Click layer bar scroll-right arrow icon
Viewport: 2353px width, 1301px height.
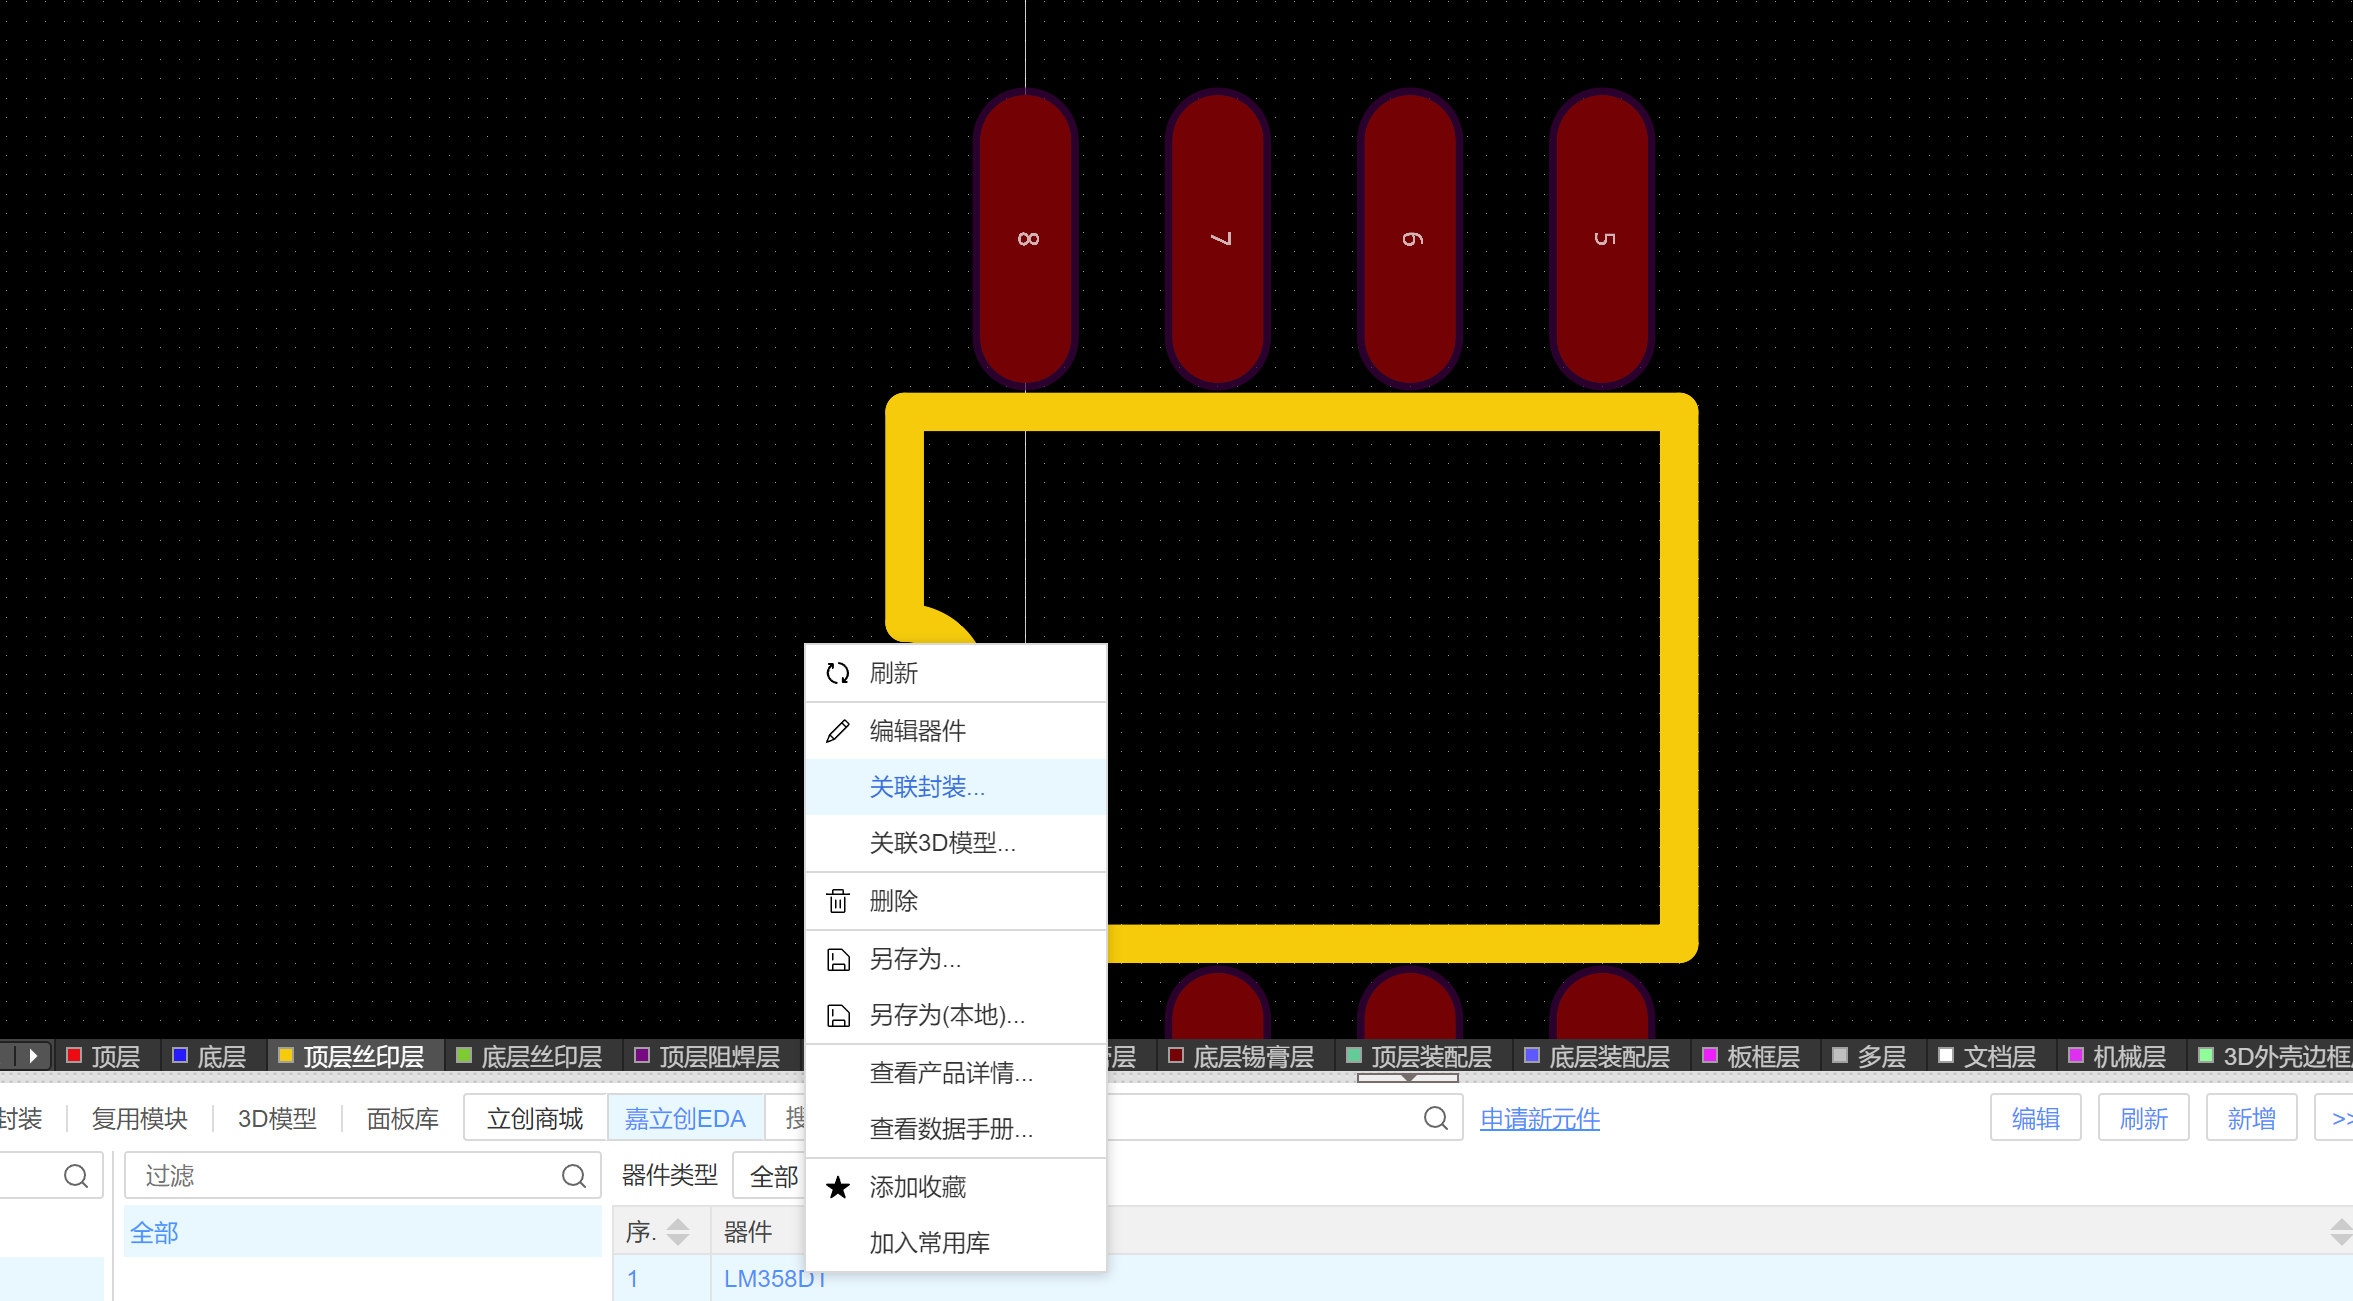pos(33,1056)
